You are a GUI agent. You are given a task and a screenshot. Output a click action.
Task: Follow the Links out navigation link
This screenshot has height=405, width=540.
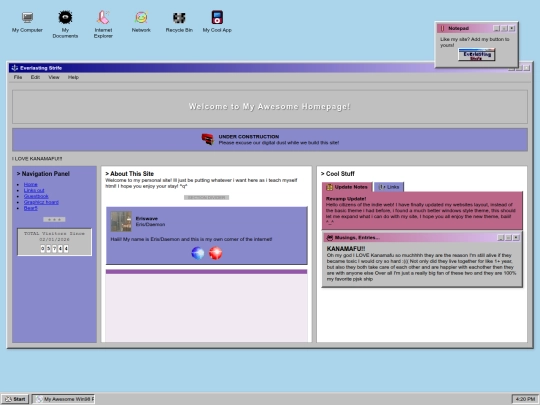click(x=34, y=190)
